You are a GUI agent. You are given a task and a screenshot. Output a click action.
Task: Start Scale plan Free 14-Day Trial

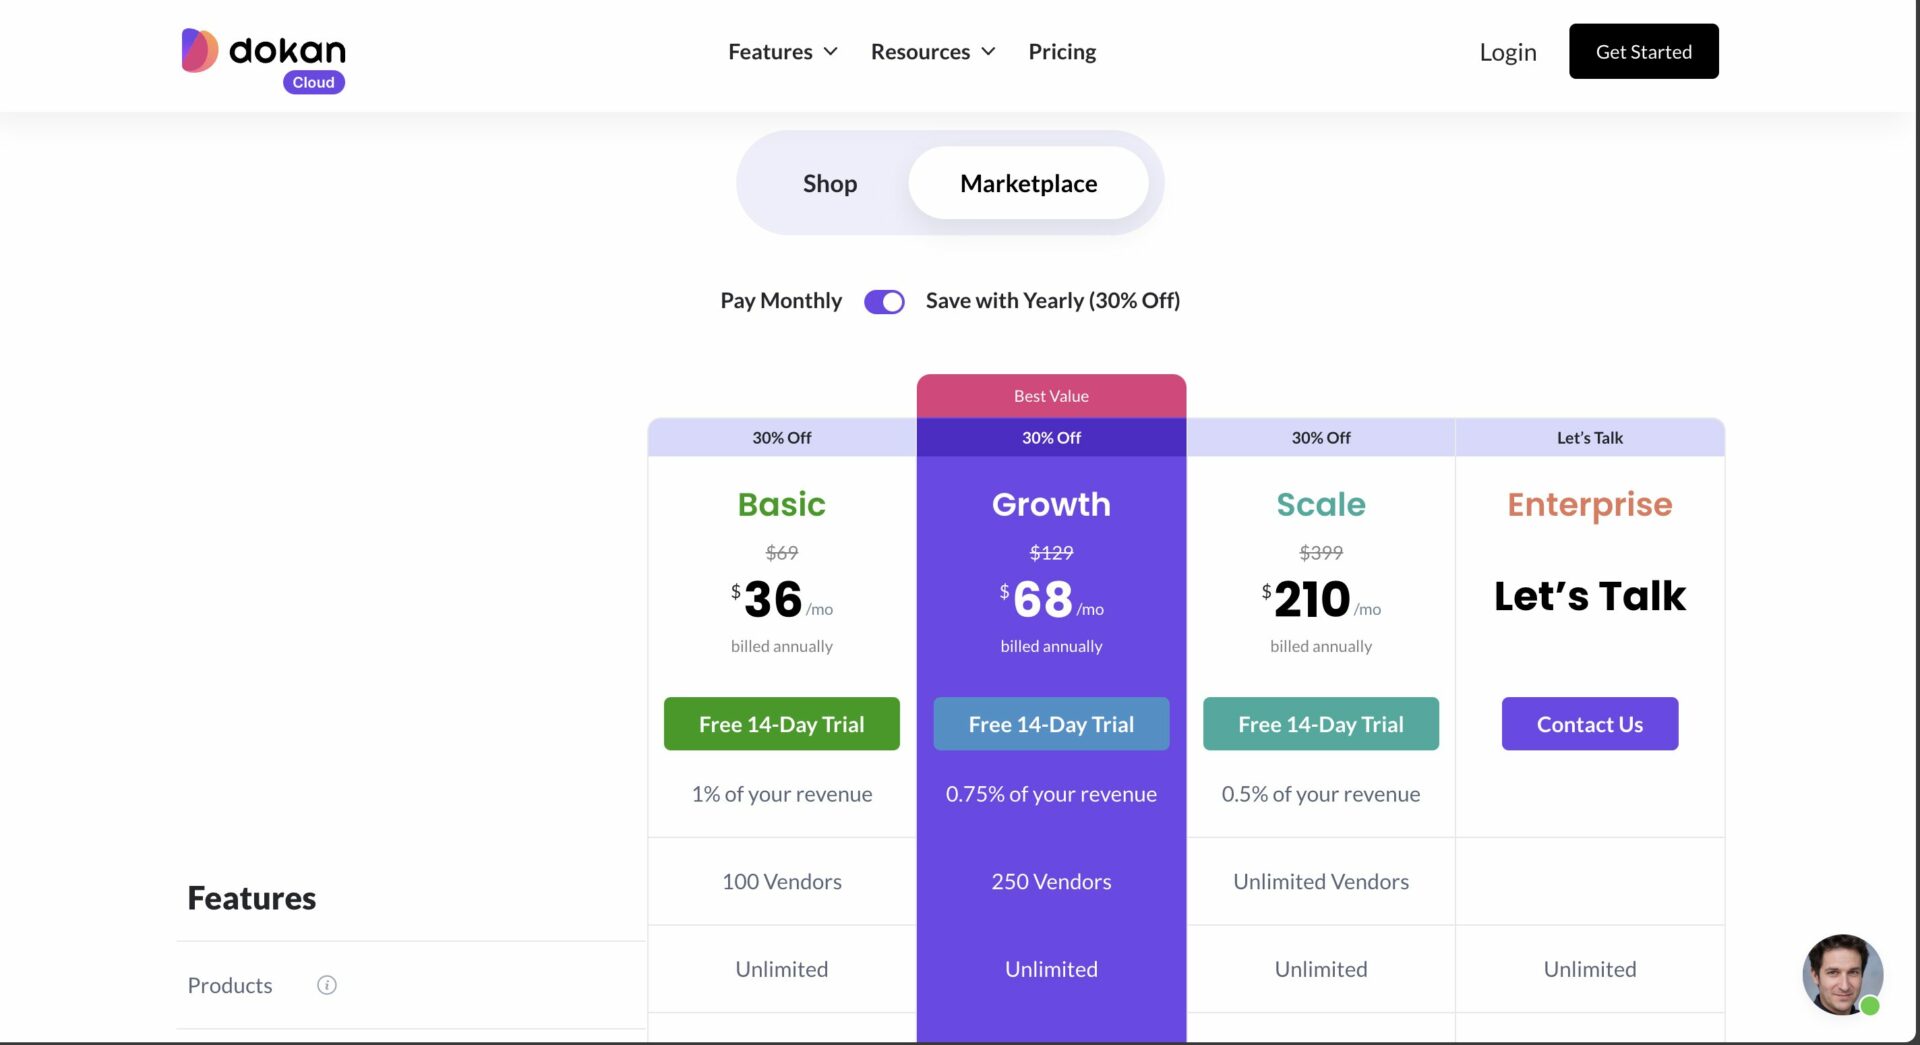coord(1320,724)
